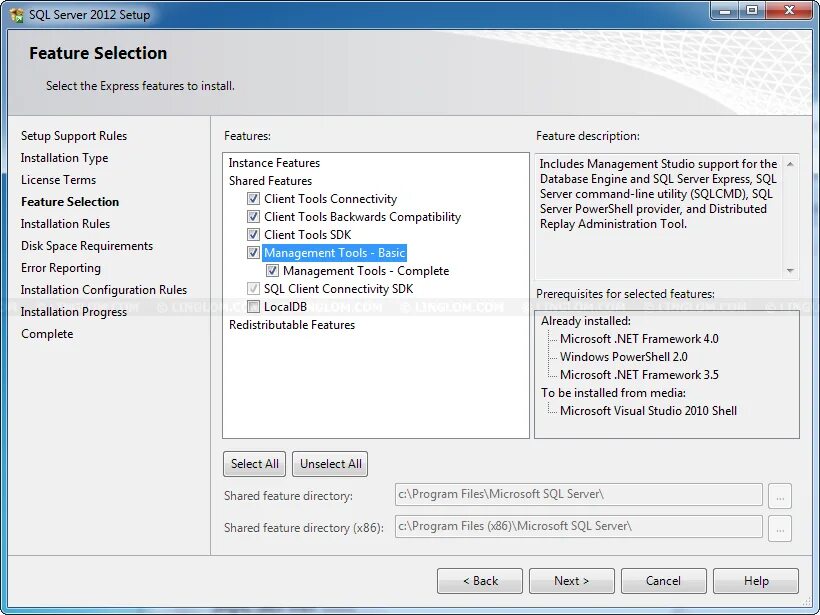
Task: Maximize the SQL Server Setup window
Action: point(752,11)
